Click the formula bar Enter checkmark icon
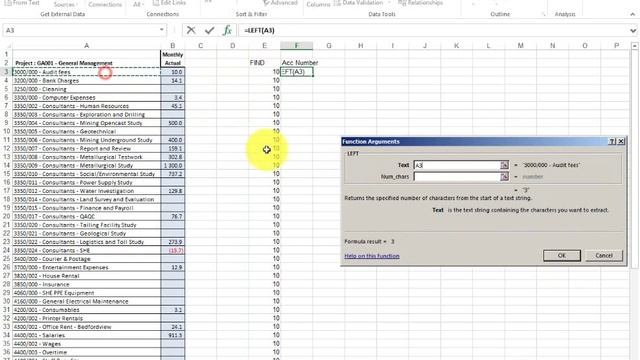This screenshot has width=640, height=360. pos(209,30)
